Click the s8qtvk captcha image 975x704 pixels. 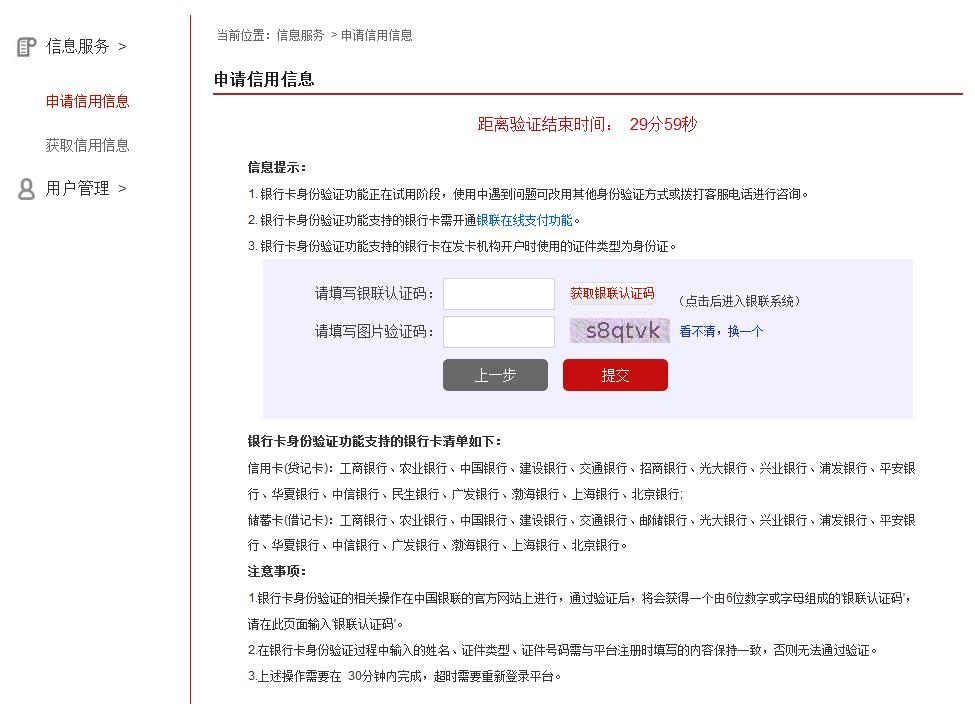[619, 329]
